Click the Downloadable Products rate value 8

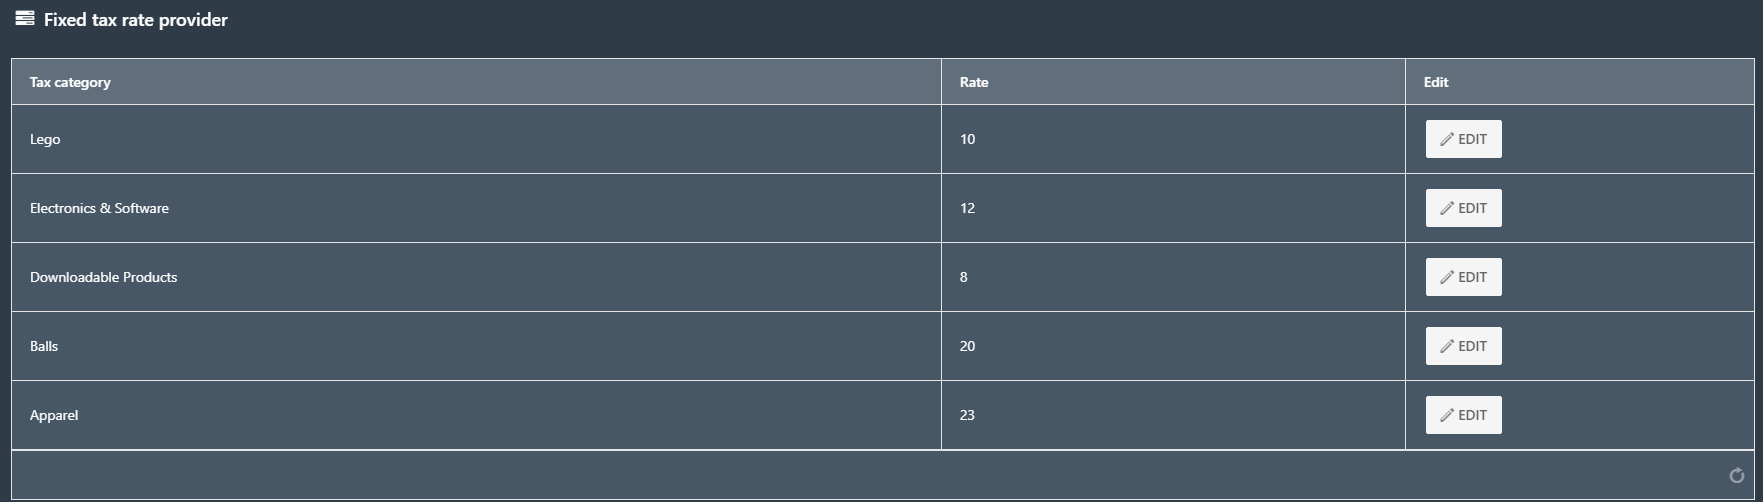963,277
